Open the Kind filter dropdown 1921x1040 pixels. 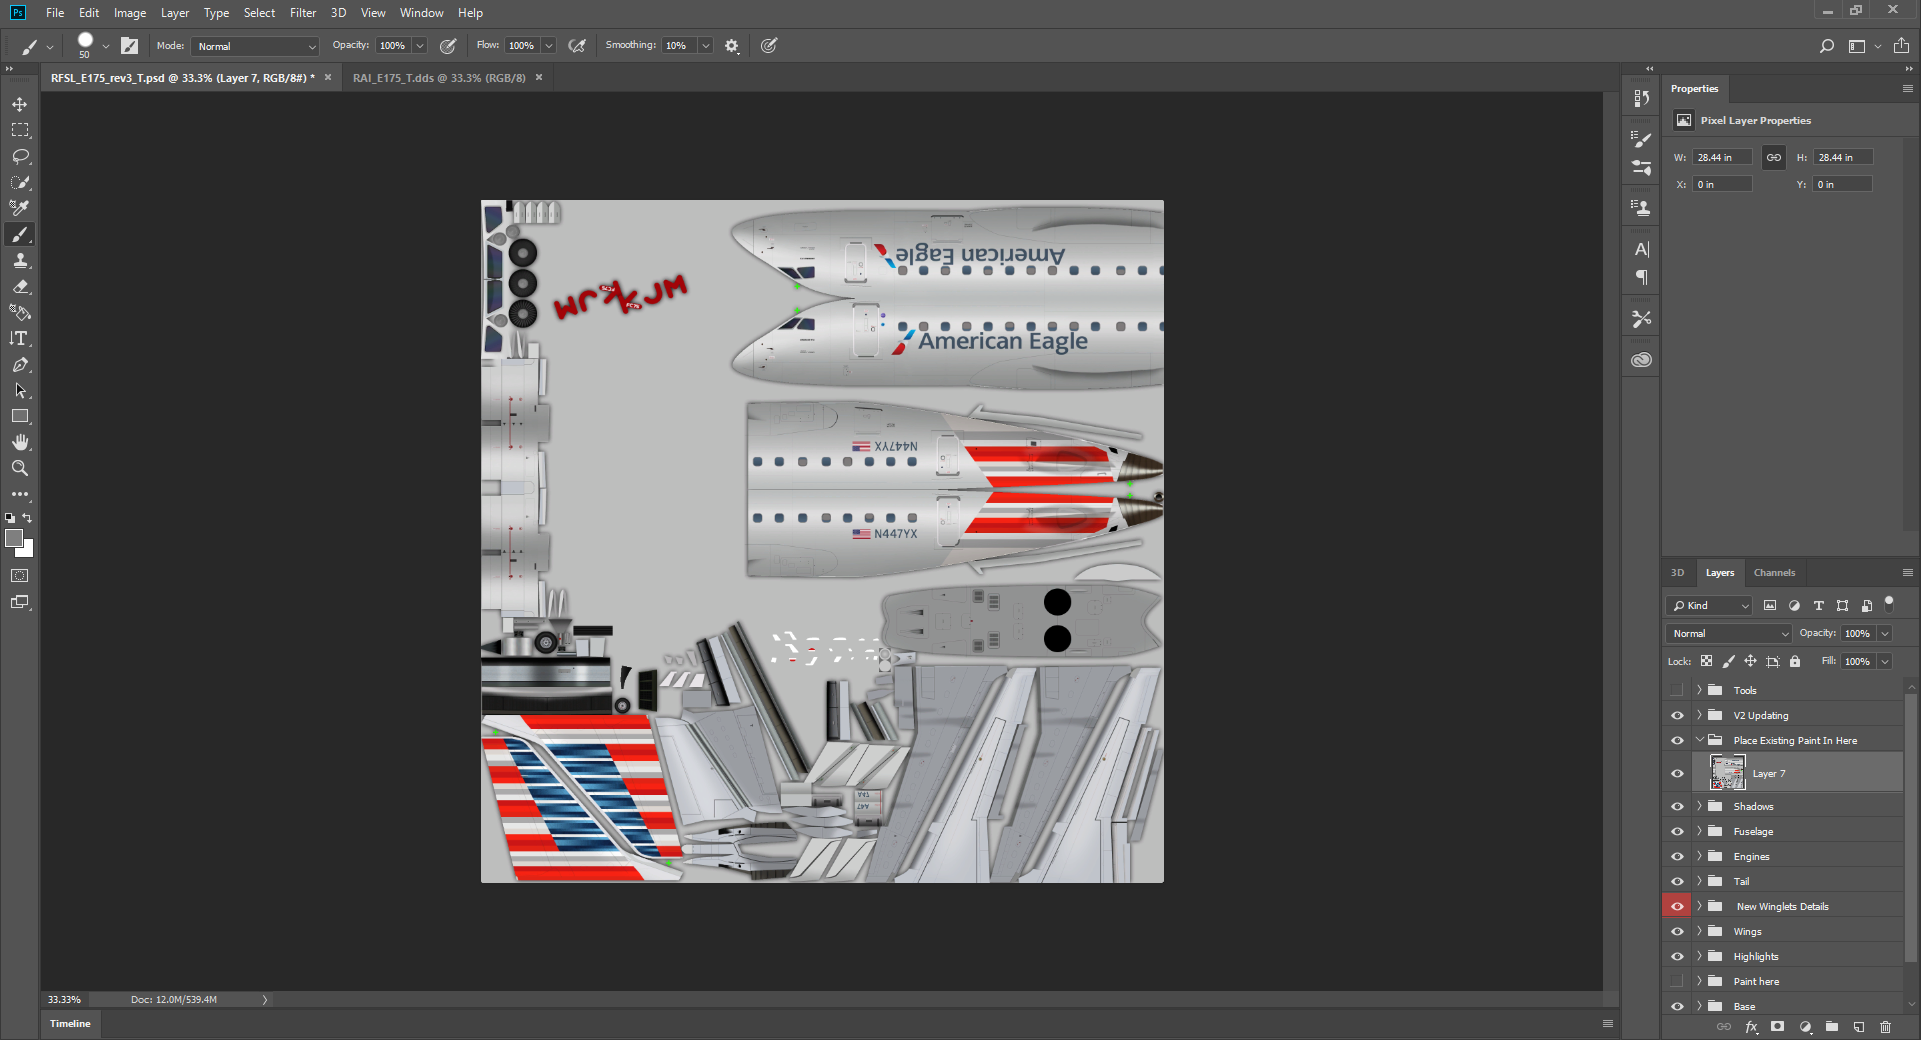pos(1709,605)
